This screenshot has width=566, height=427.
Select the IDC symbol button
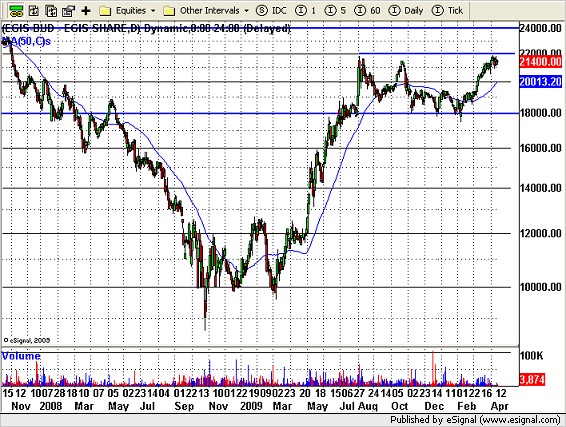(271, 11)
